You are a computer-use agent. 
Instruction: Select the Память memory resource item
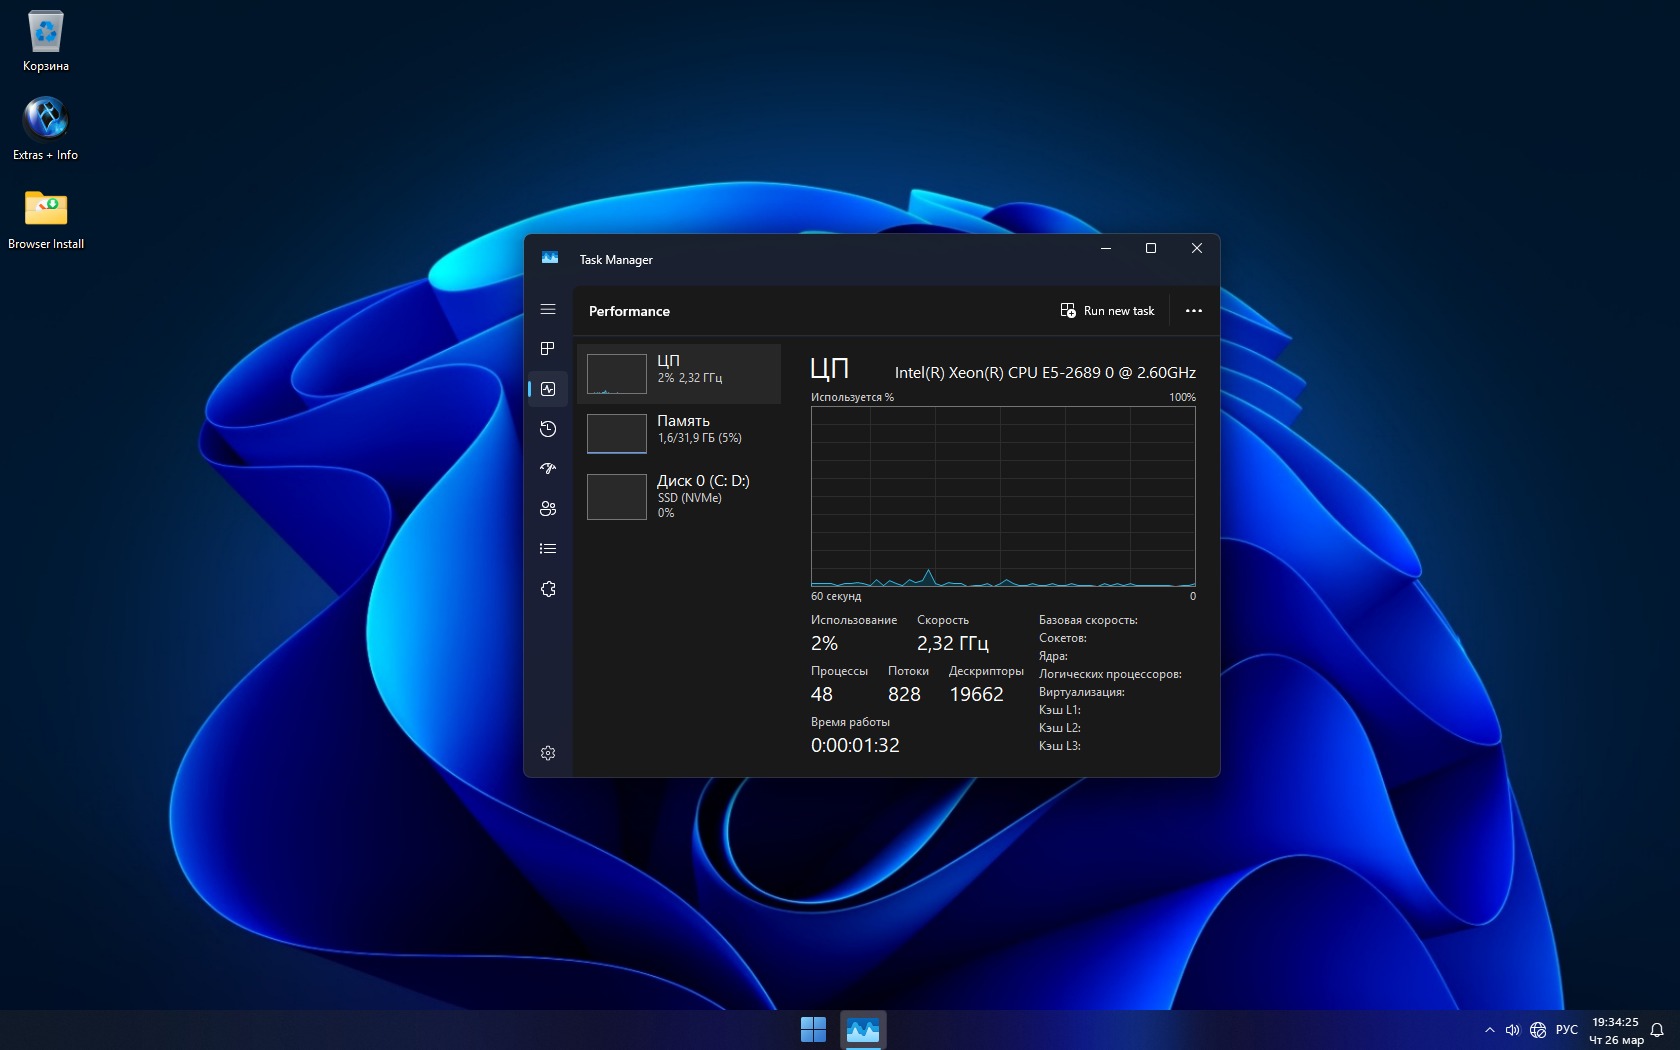point(679,433)
